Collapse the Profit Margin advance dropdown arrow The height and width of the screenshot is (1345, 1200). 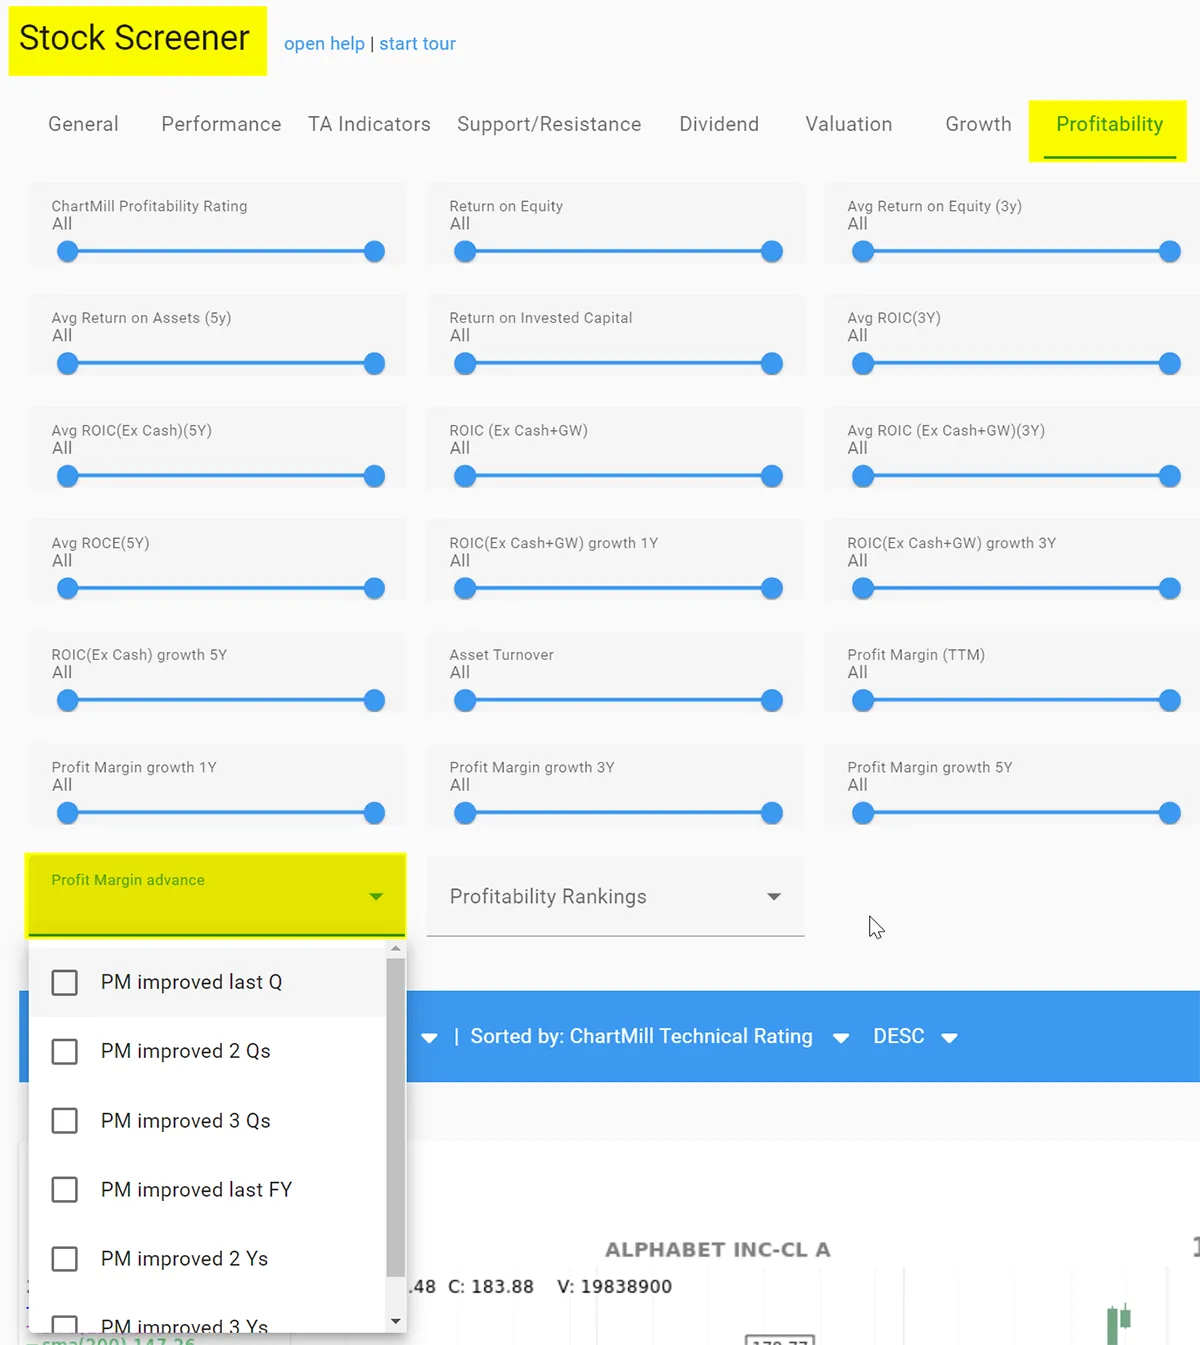376,896
